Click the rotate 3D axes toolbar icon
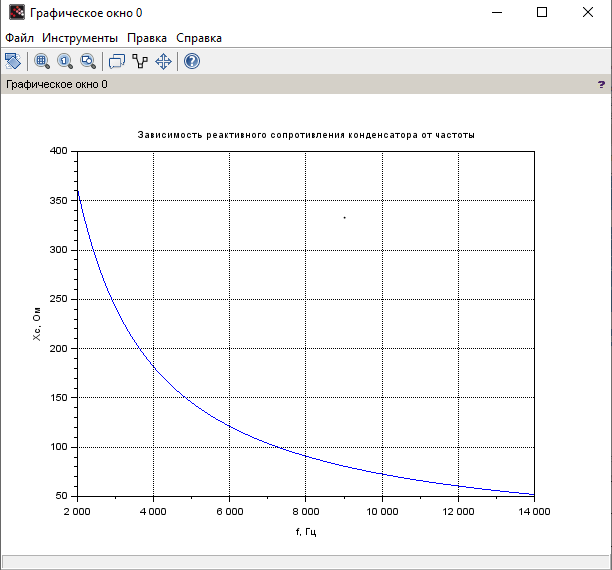 point(13,61)
